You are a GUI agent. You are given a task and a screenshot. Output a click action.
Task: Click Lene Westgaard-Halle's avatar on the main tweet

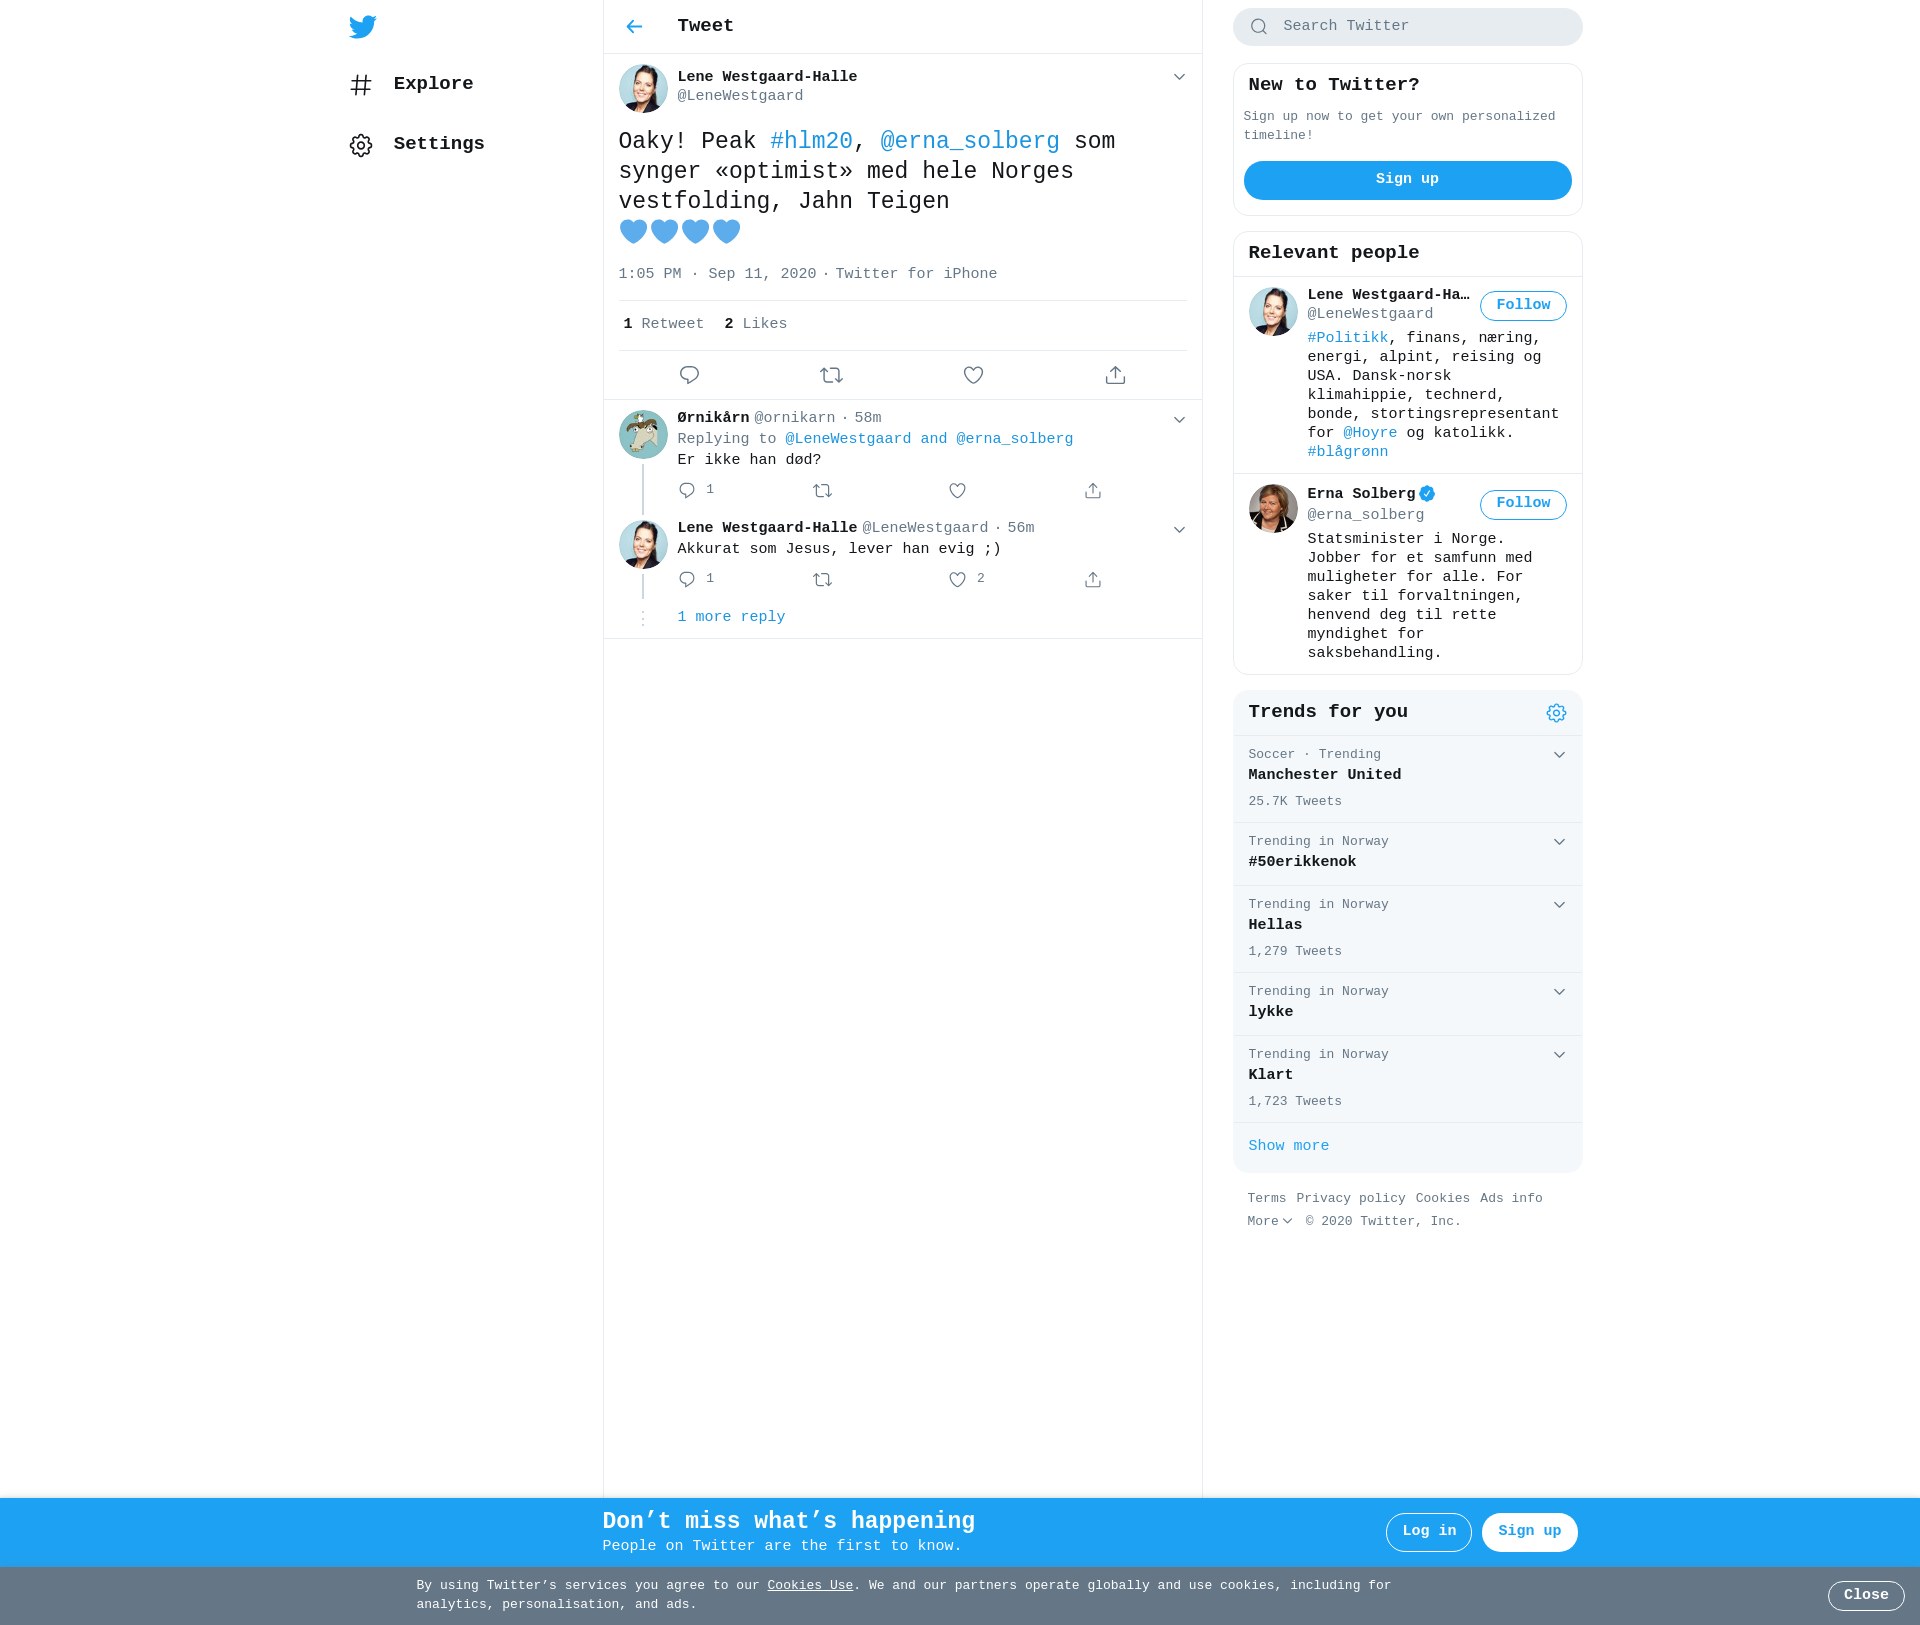tap(643, 89)
